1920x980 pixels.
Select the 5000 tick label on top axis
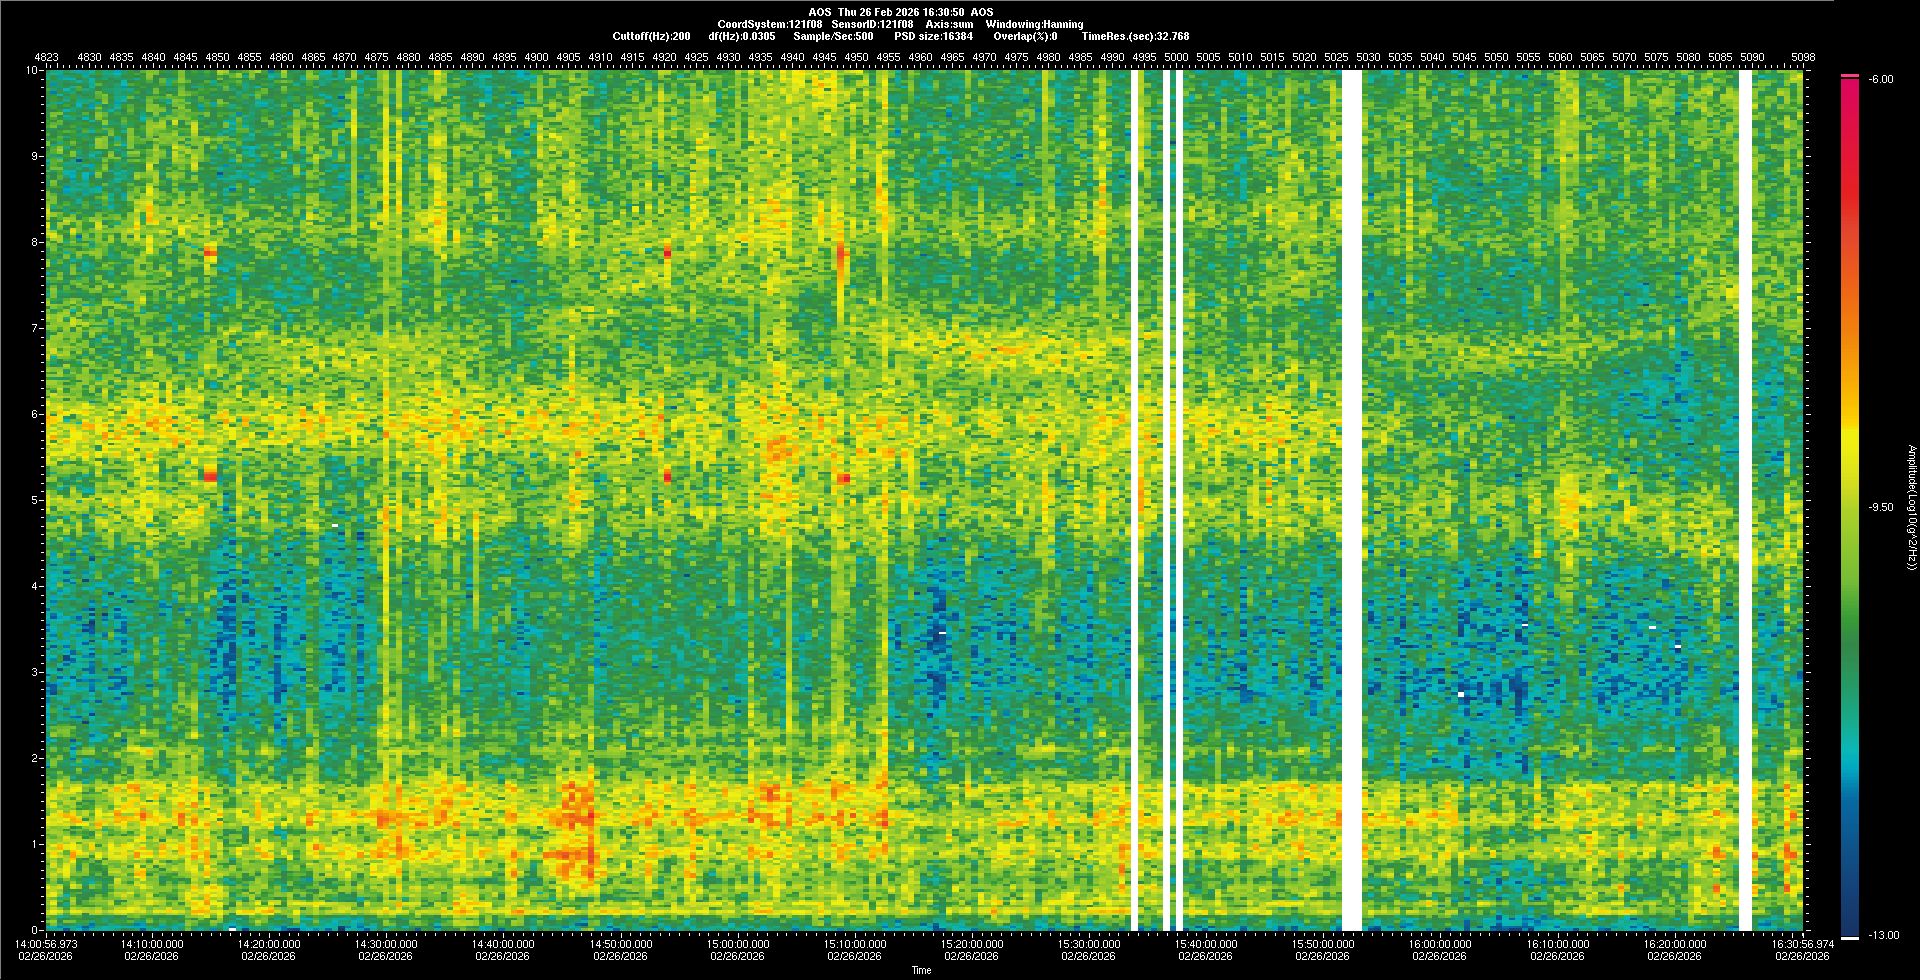click(1177, 58)
